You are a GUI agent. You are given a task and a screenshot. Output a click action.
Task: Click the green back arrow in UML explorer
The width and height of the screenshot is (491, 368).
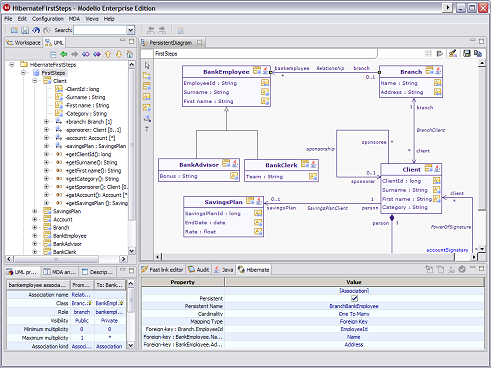point(64,54)
